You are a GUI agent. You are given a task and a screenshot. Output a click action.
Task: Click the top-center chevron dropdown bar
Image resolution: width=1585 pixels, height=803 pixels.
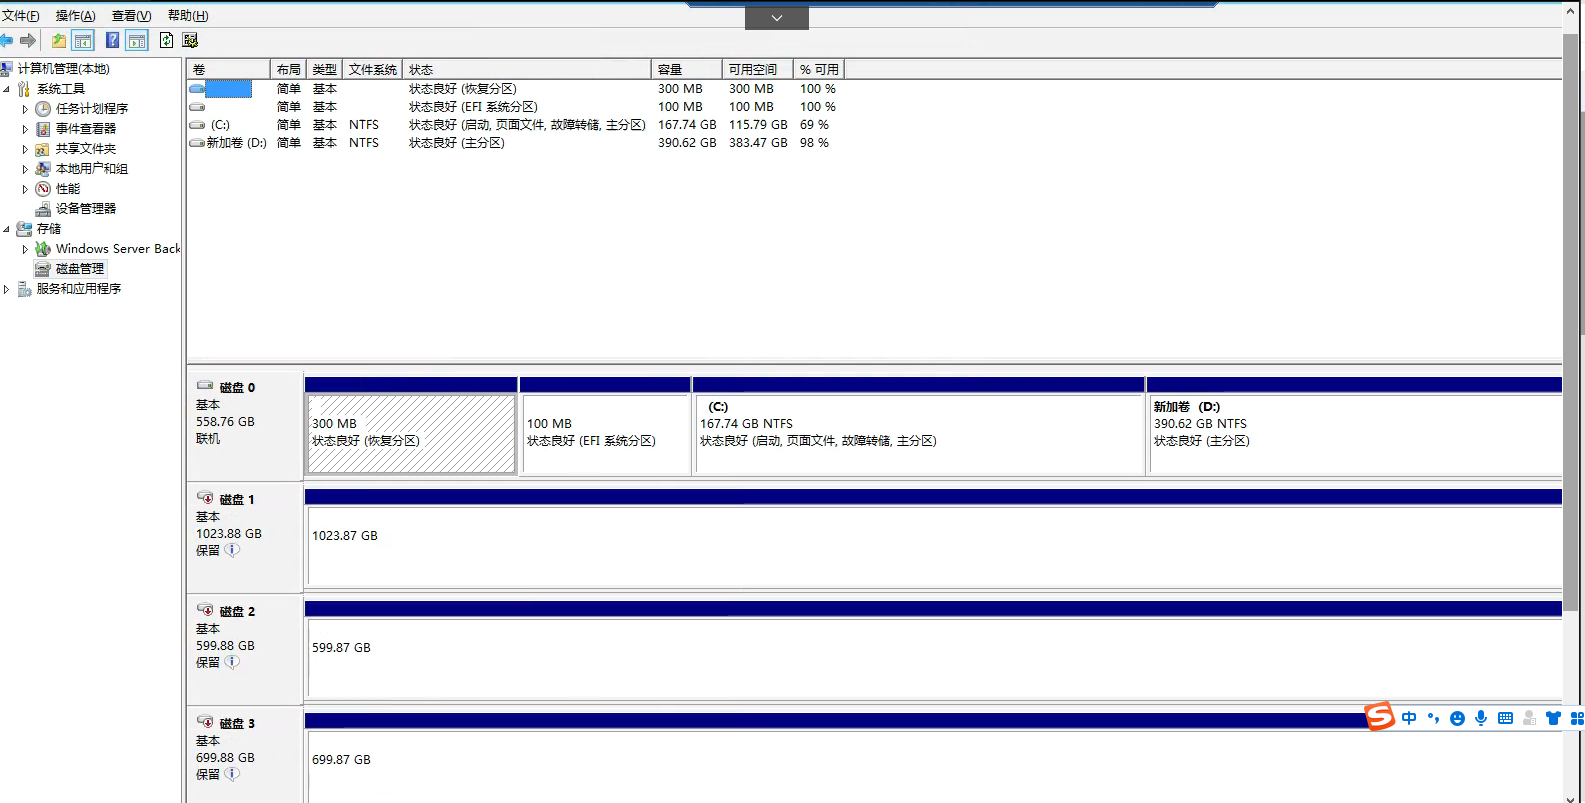777,18
